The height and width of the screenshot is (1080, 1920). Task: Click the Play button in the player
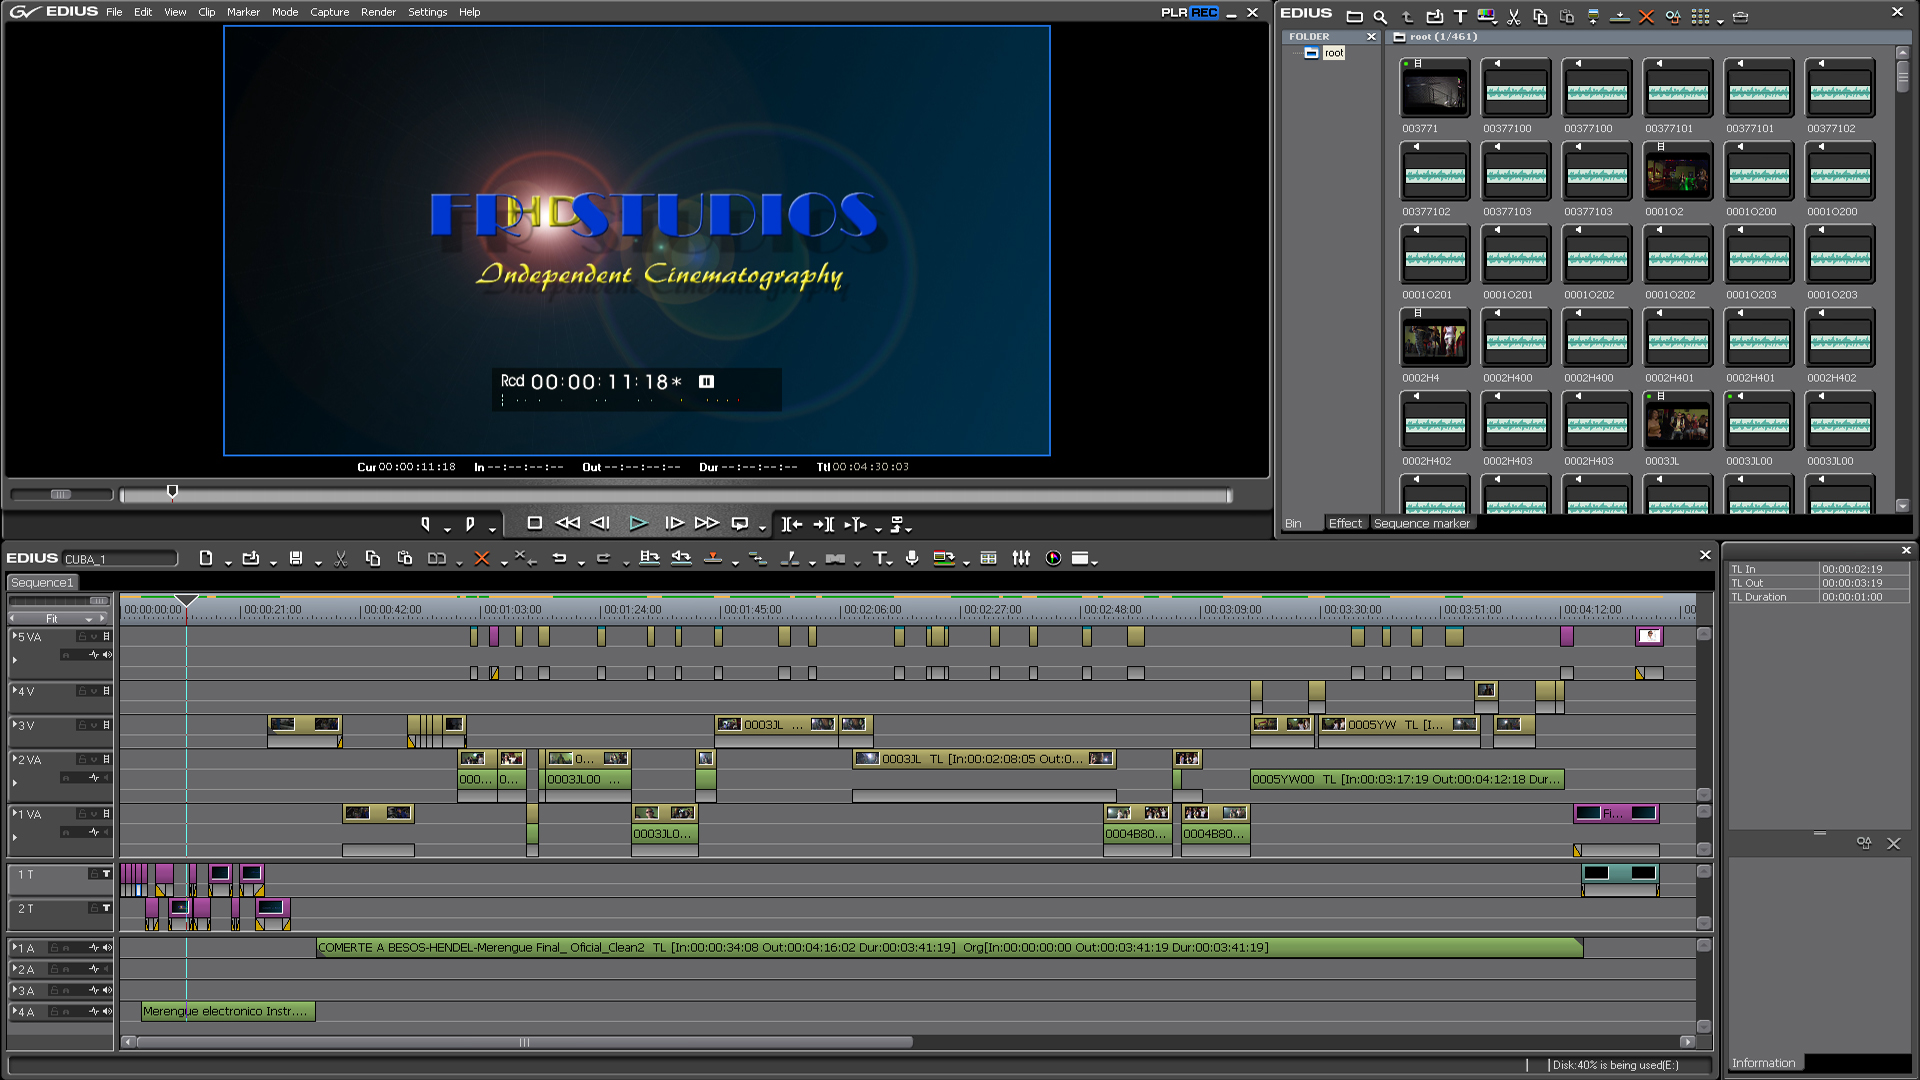(x=638, y=523)
